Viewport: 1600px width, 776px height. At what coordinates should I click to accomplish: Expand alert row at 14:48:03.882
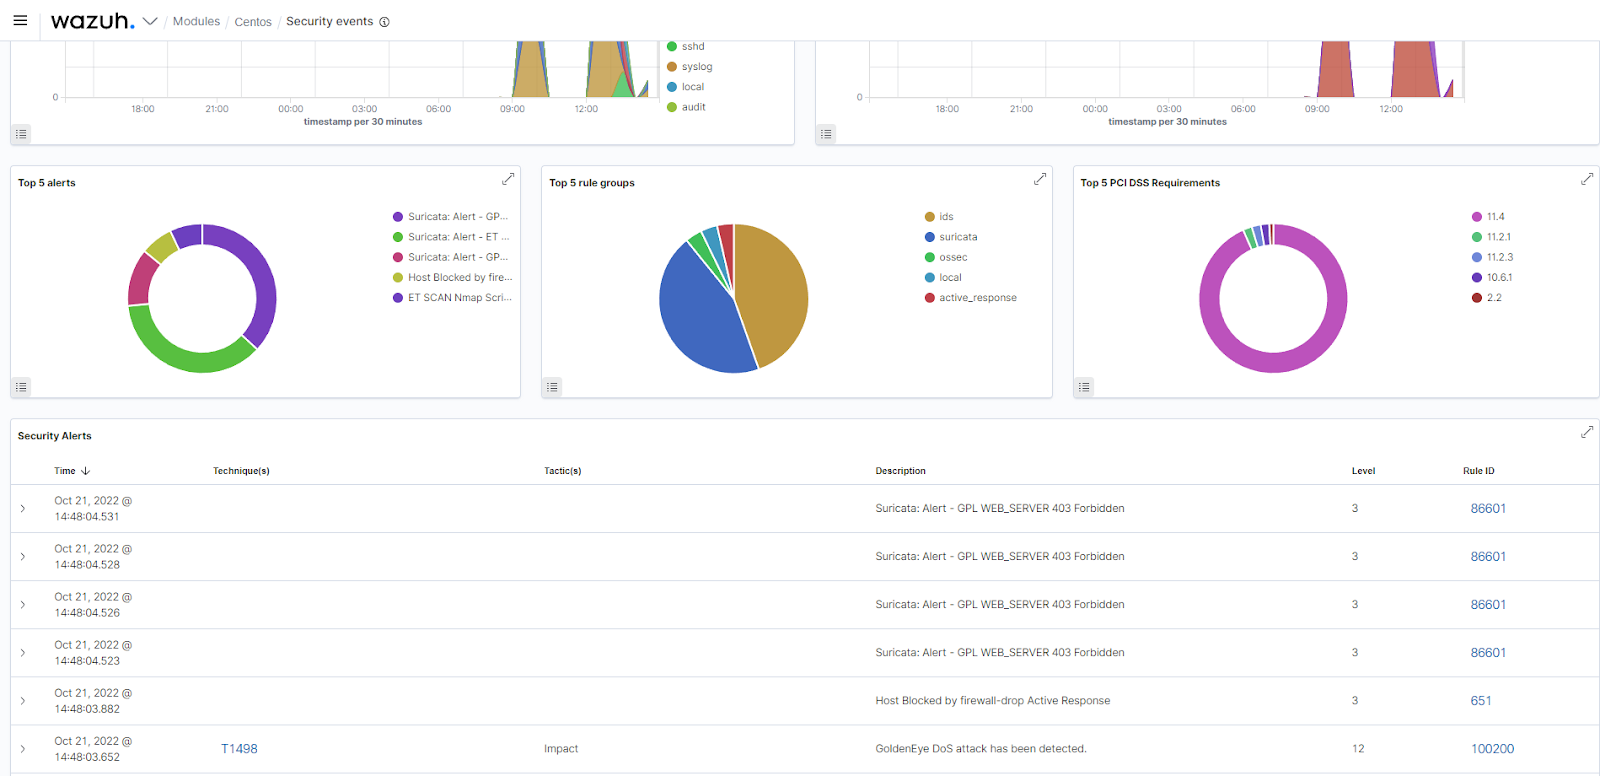pos(23,701)
